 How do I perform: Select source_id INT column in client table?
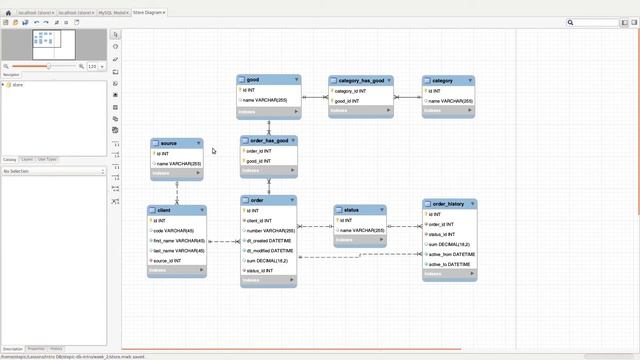pyautogui.click(x=167, y=260)
